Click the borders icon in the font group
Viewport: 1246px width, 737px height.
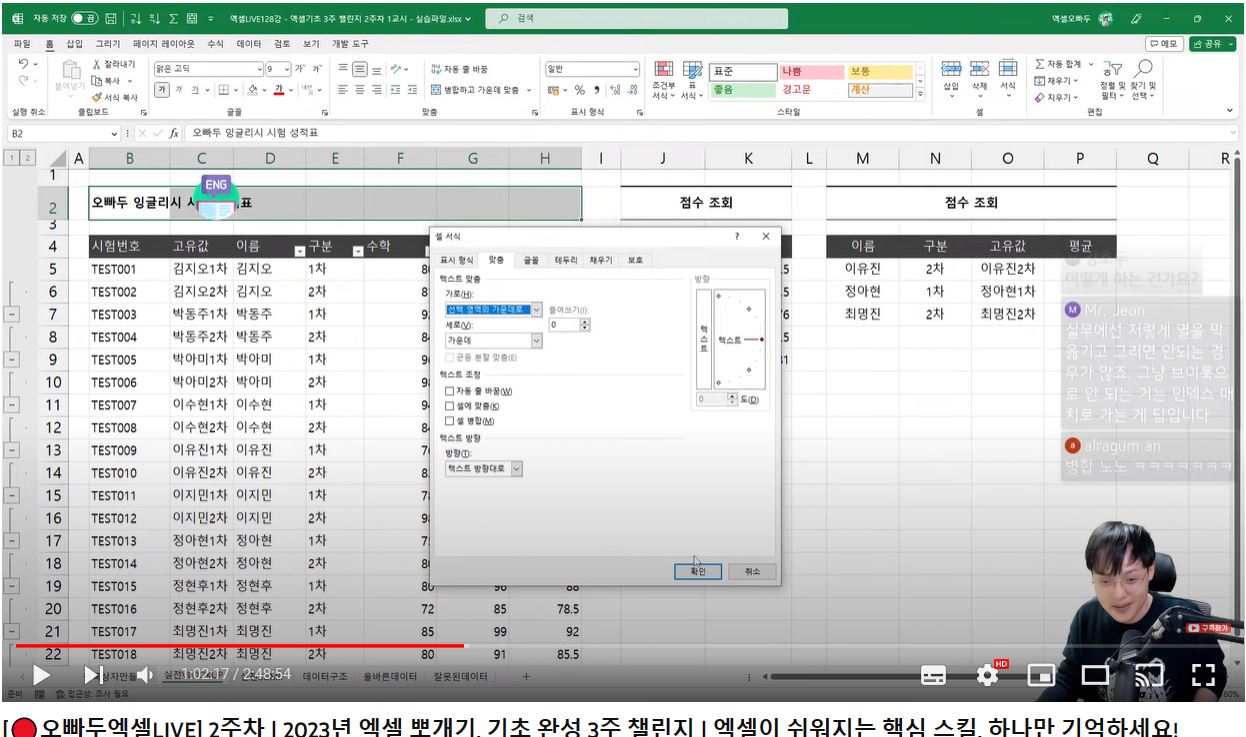[x=223, y=89]
